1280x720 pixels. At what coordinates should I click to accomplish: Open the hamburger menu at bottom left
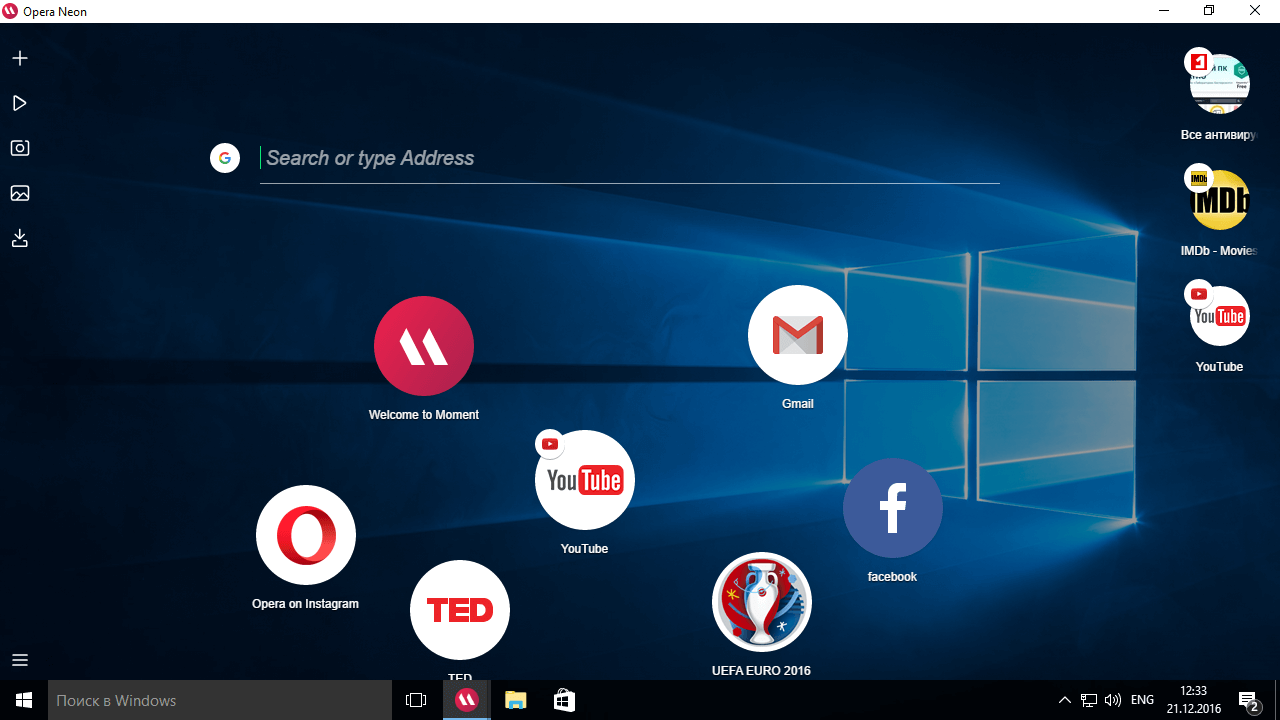tap(20, 660)
